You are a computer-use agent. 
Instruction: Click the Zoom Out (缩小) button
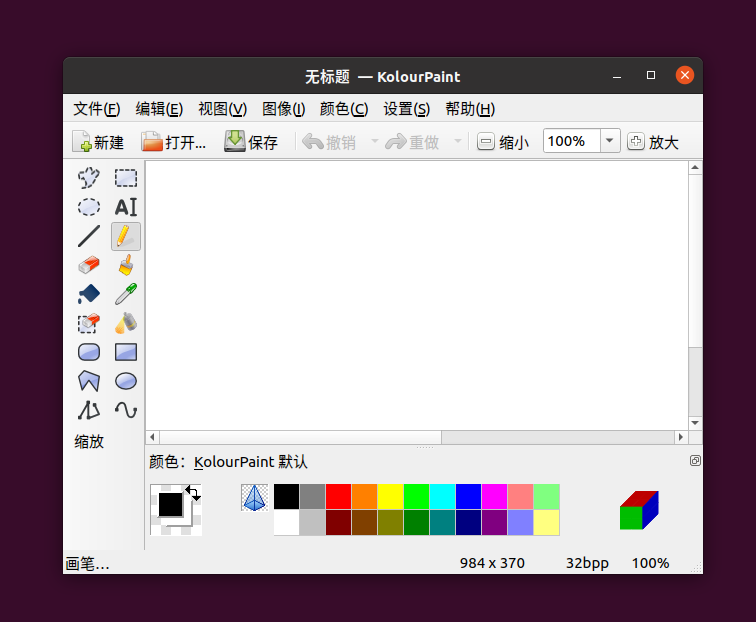(503, 142)
